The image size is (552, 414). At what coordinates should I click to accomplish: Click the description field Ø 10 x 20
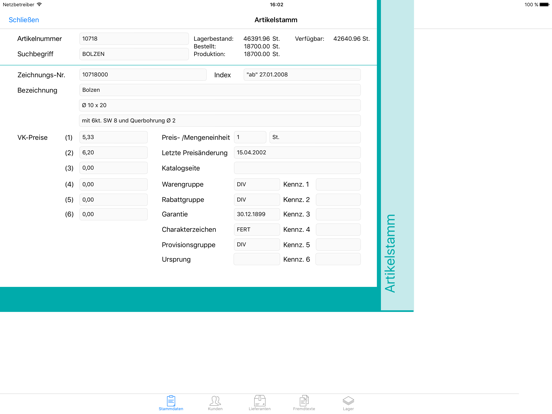220,105
